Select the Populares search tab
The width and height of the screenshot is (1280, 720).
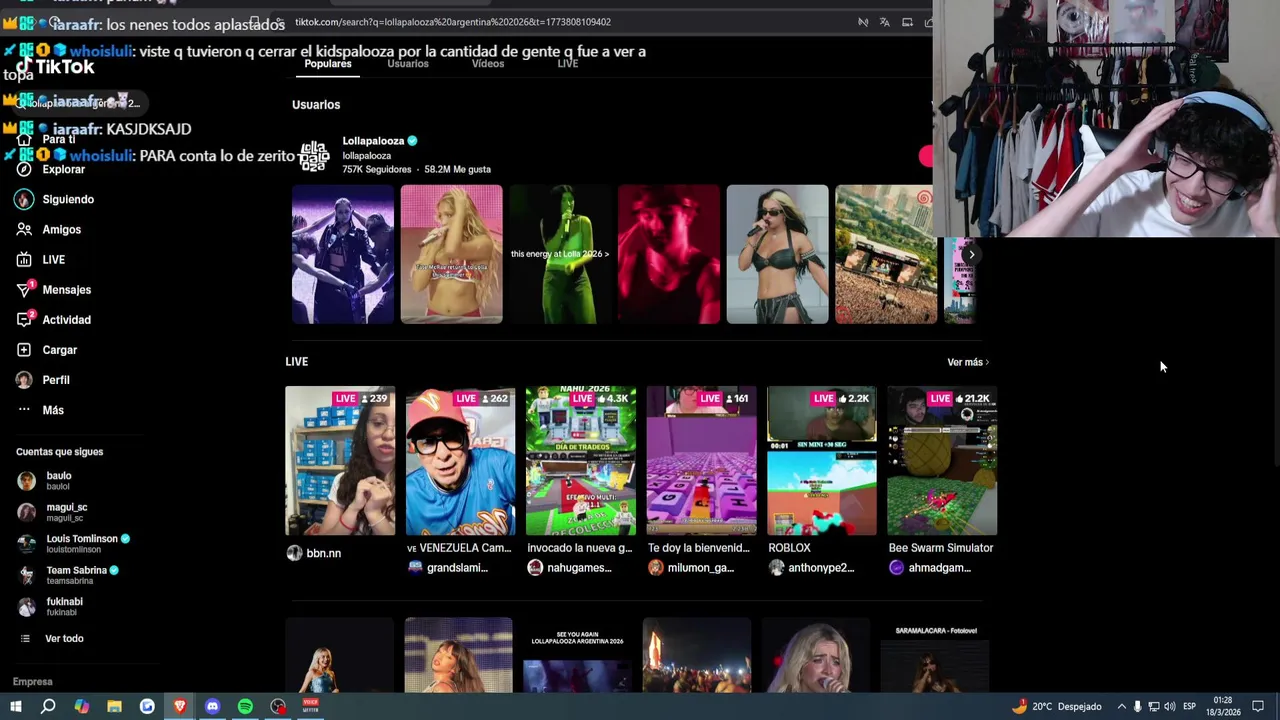point(328,64)
